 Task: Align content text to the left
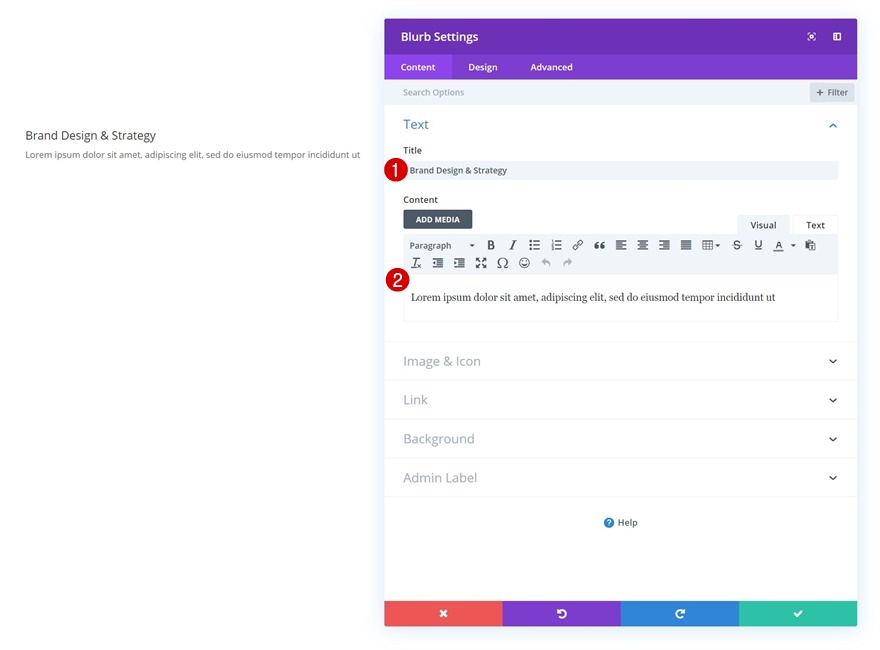tap(621, 245)
